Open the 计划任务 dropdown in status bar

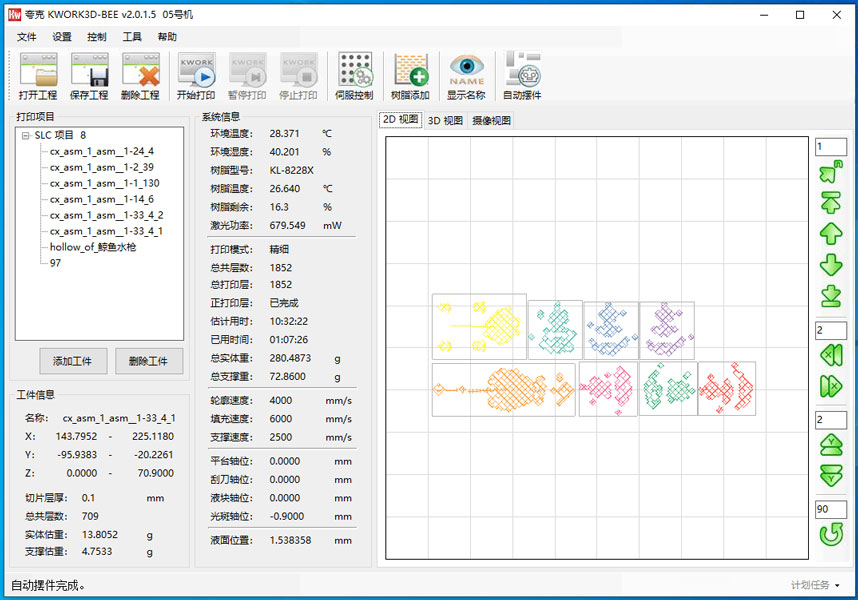[814, 585]
